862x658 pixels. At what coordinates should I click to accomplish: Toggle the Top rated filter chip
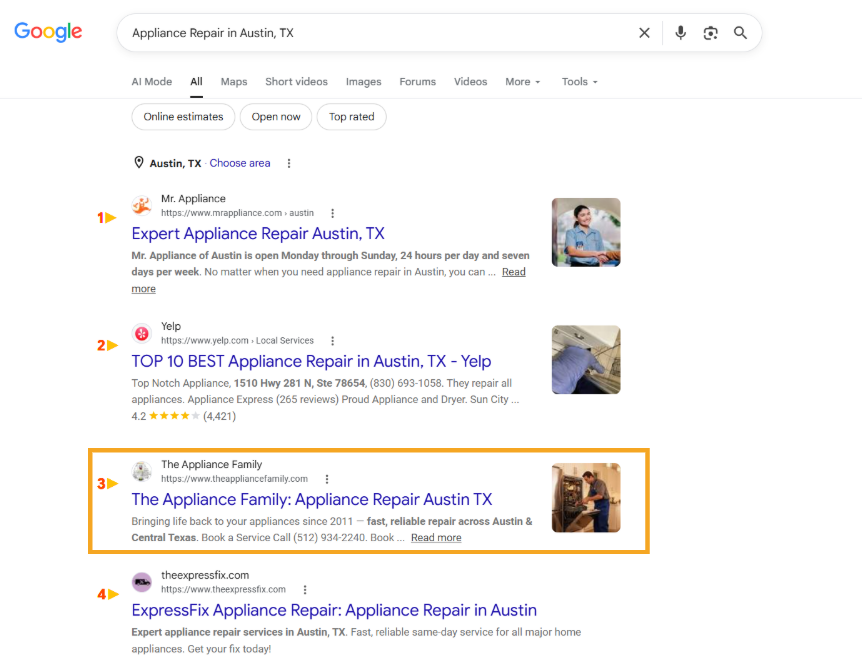point(351,117)
